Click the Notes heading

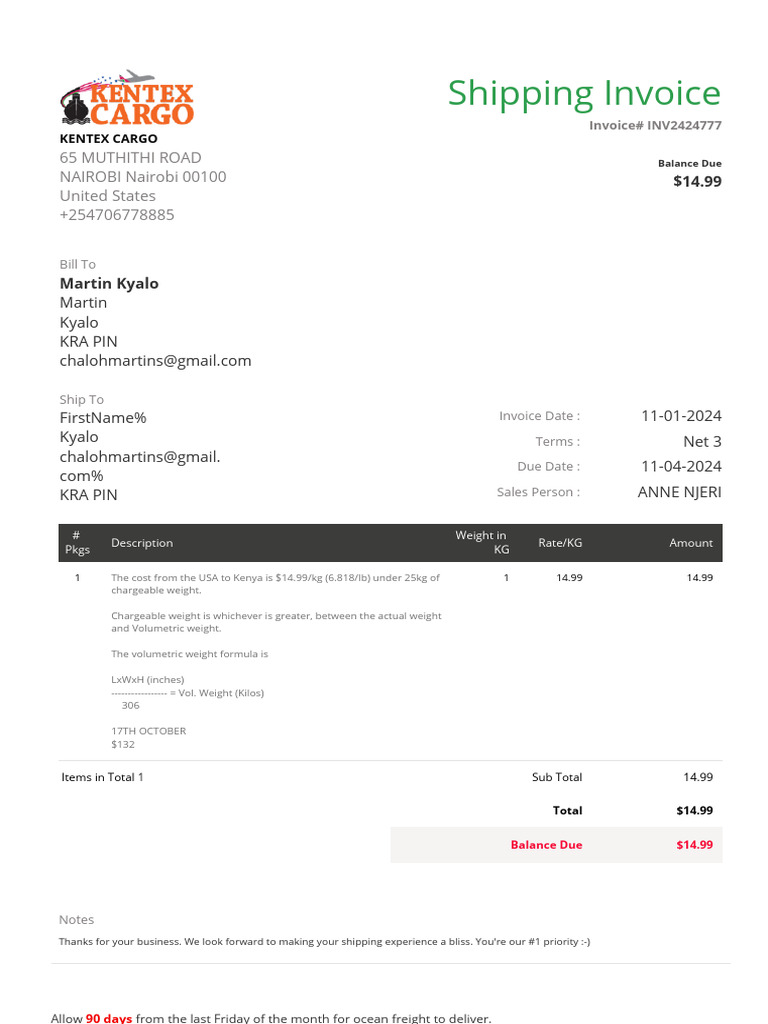point(77,919)
